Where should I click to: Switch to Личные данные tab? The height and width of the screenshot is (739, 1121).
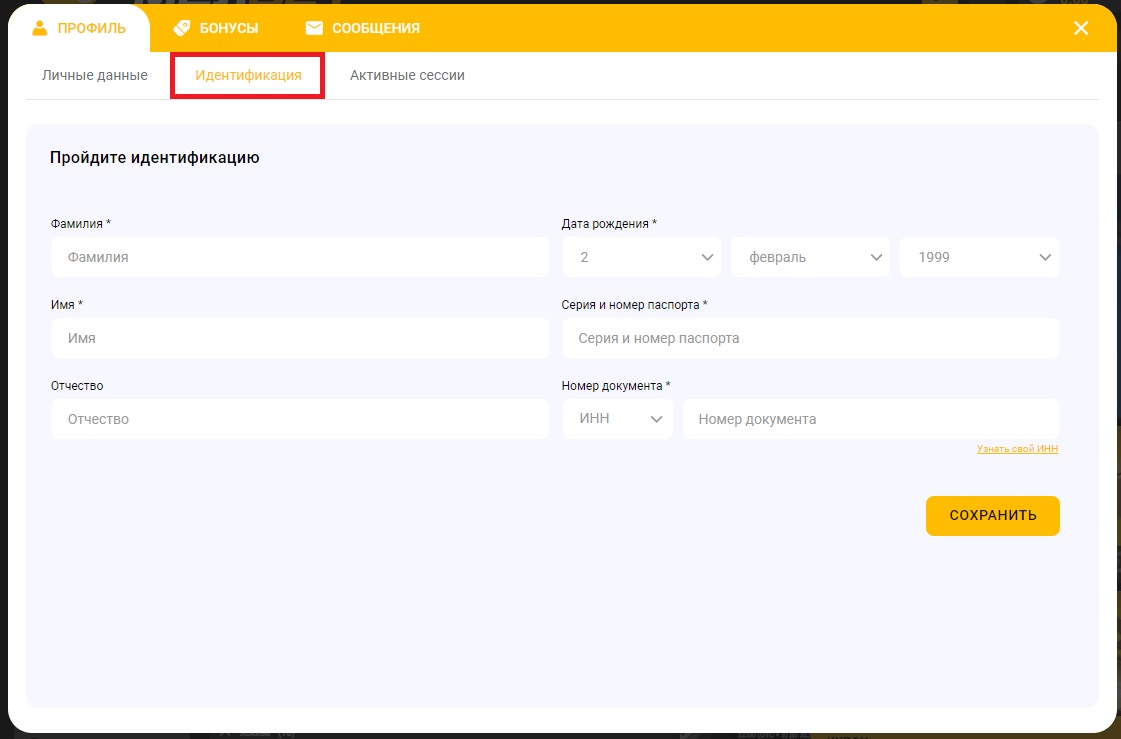(x=95, y=75)
